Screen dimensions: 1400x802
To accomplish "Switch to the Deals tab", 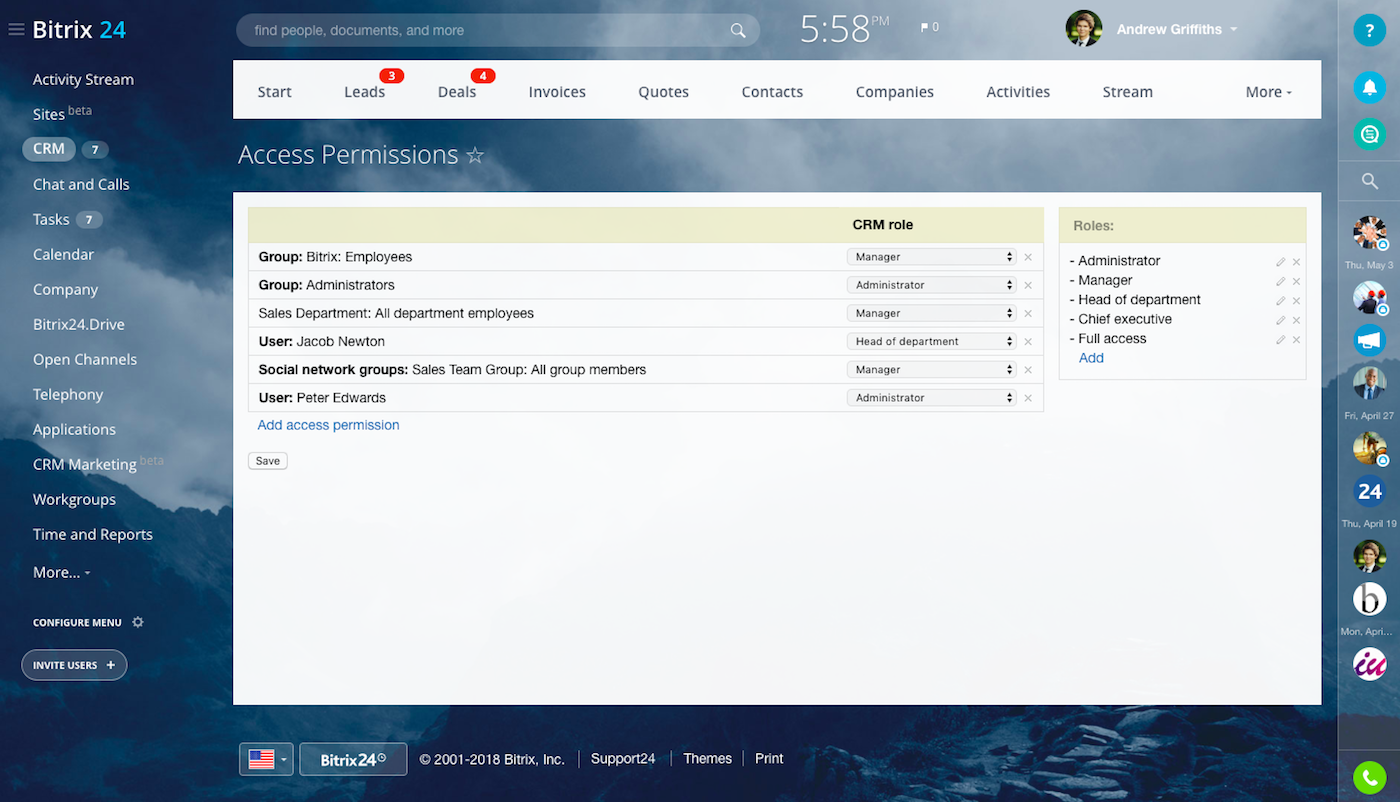I will pos(457,92).
